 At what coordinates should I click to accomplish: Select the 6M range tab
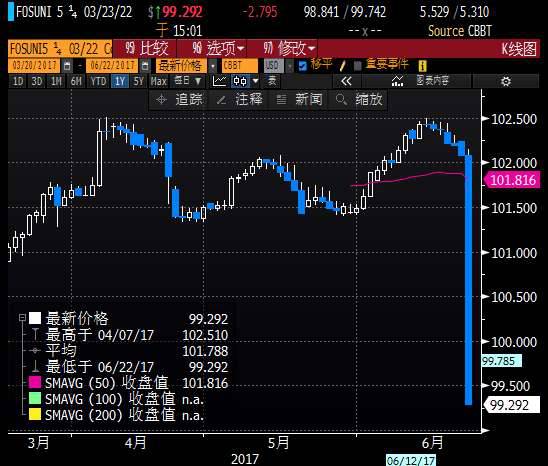(76, 81)
